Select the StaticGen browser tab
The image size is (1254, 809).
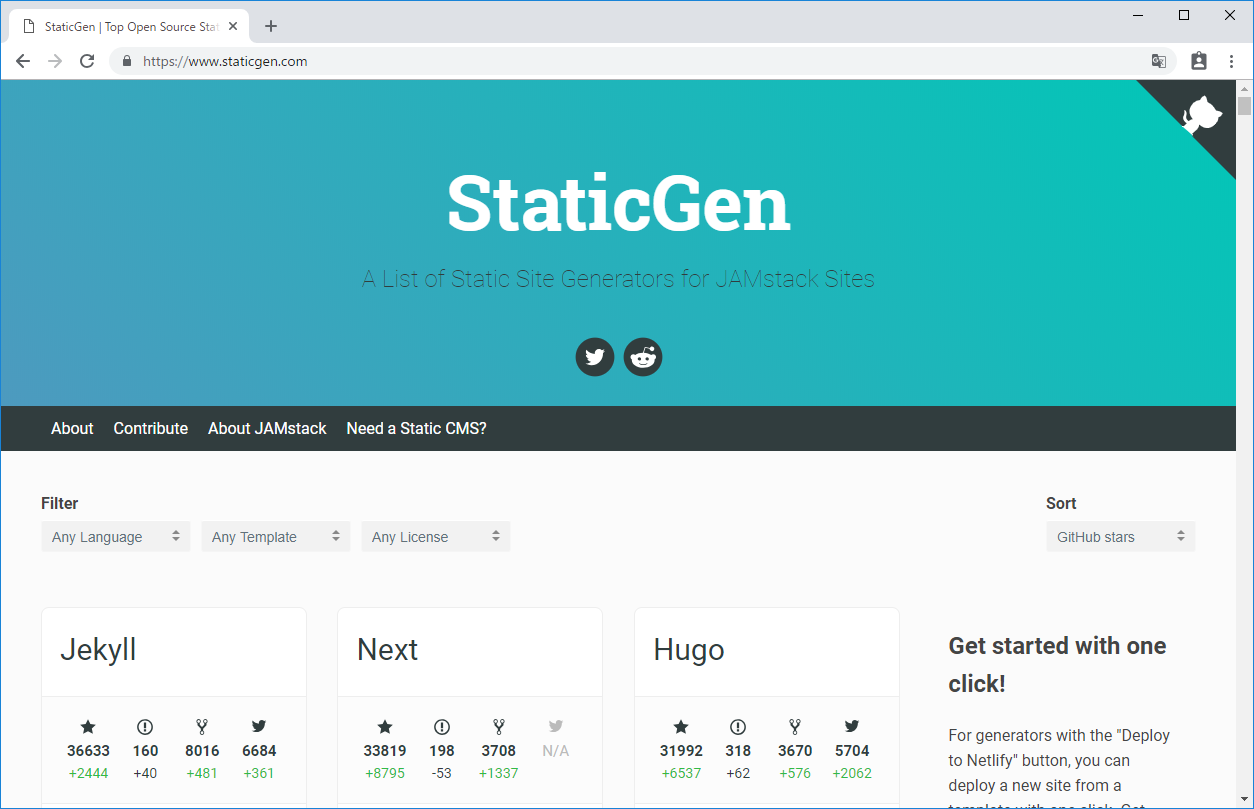pos(130,27)
